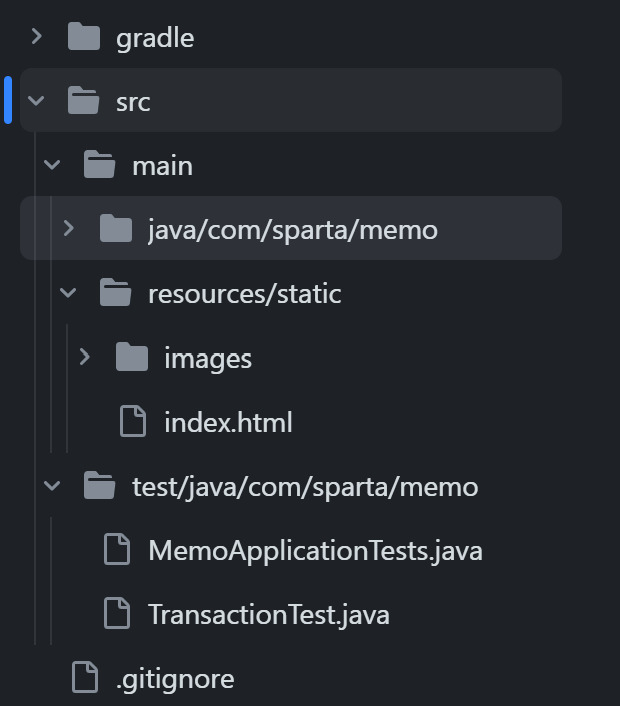Click the gradle folder icon
This screenshot has height=706, width=620.
pos(84,36)
